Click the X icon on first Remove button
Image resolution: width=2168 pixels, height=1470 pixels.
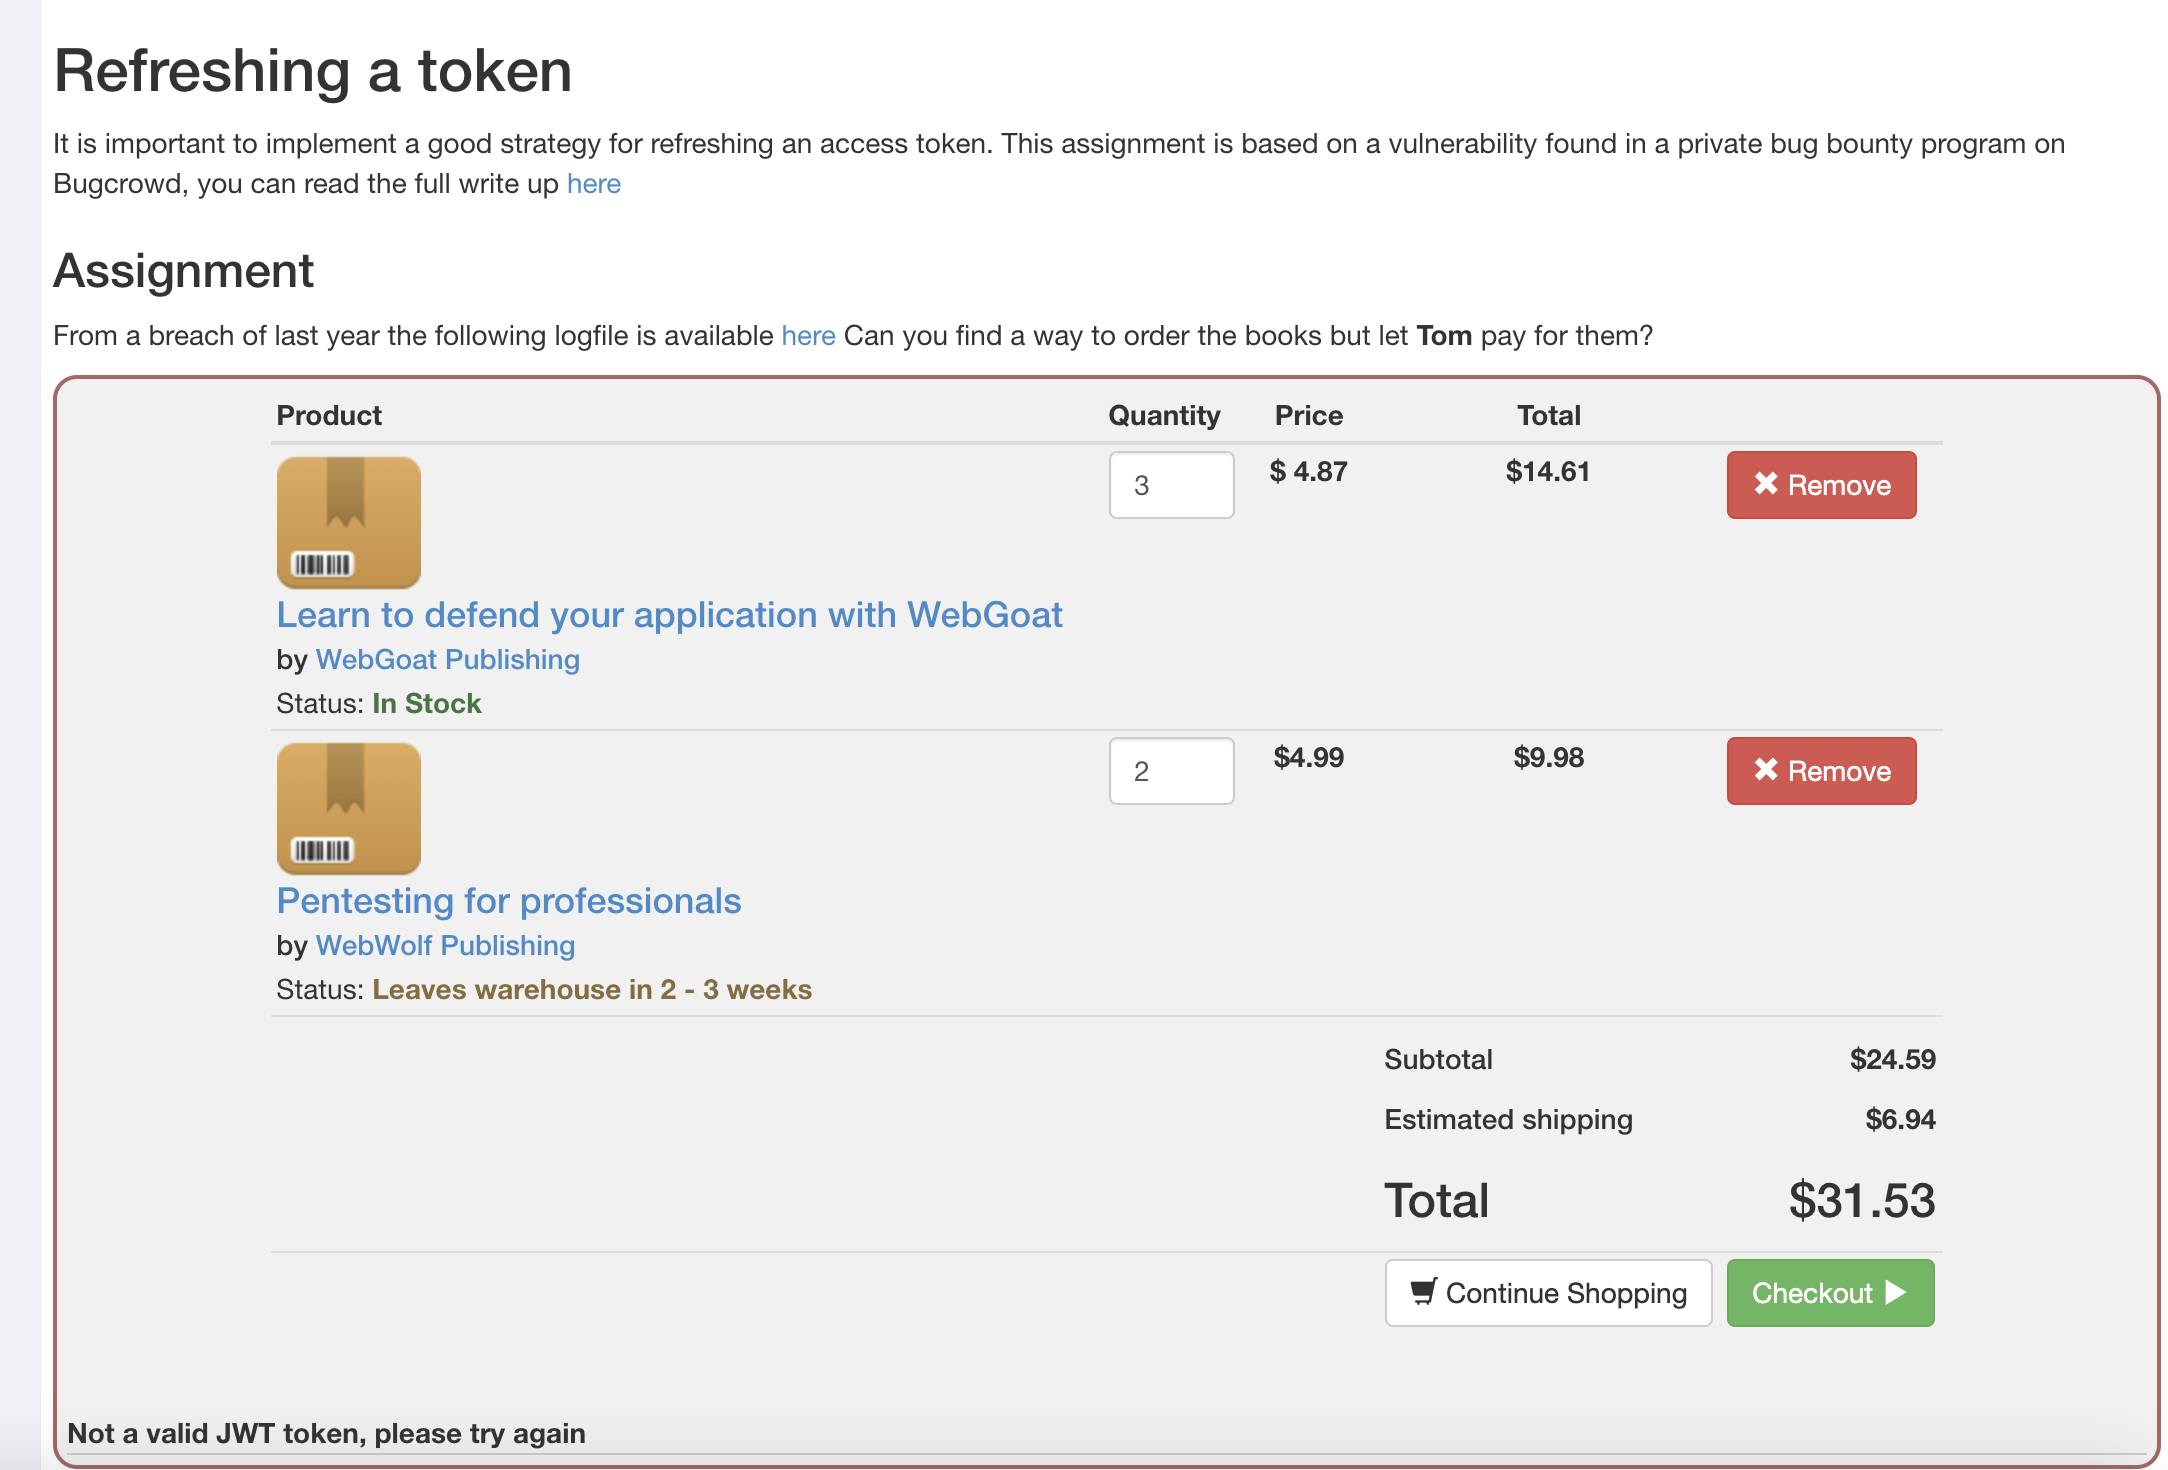[1765, 484]
